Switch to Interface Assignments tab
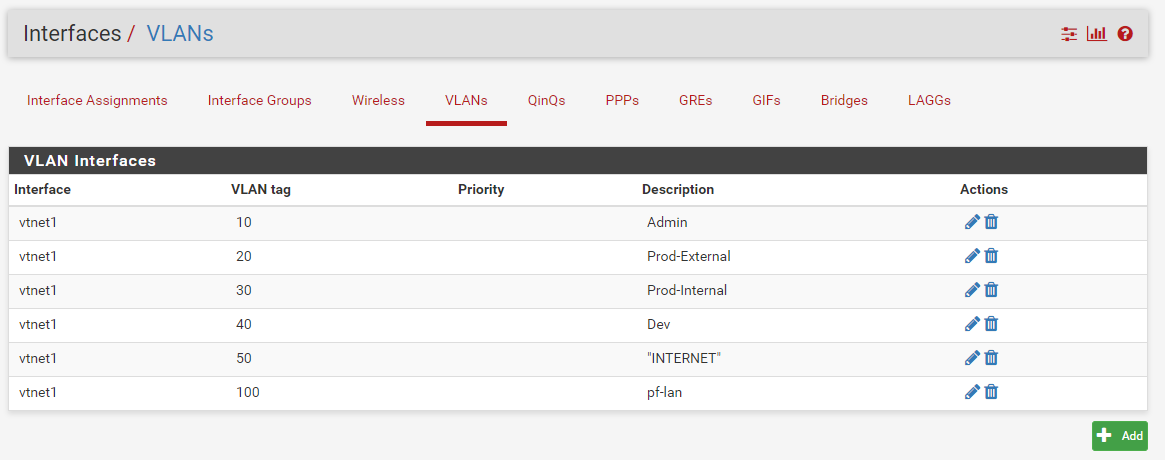The height and width of the screenshot is (460, 1165). pos(97,100)
